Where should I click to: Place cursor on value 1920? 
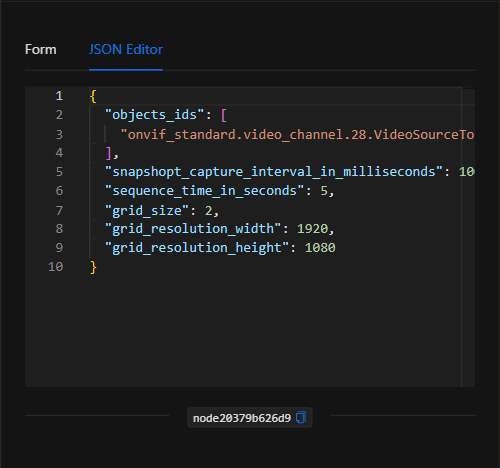(x=312, y=229)
